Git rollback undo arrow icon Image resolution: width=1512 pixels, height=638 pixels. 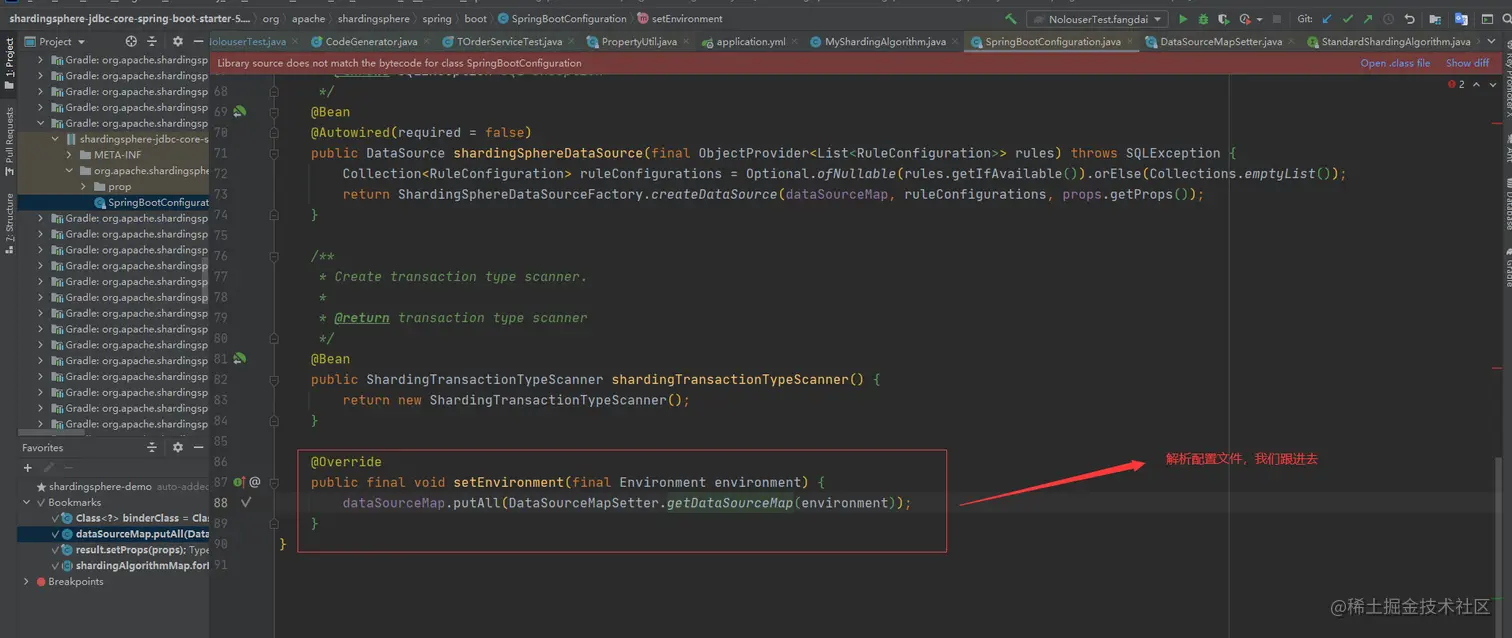[x=1410, y=19]
